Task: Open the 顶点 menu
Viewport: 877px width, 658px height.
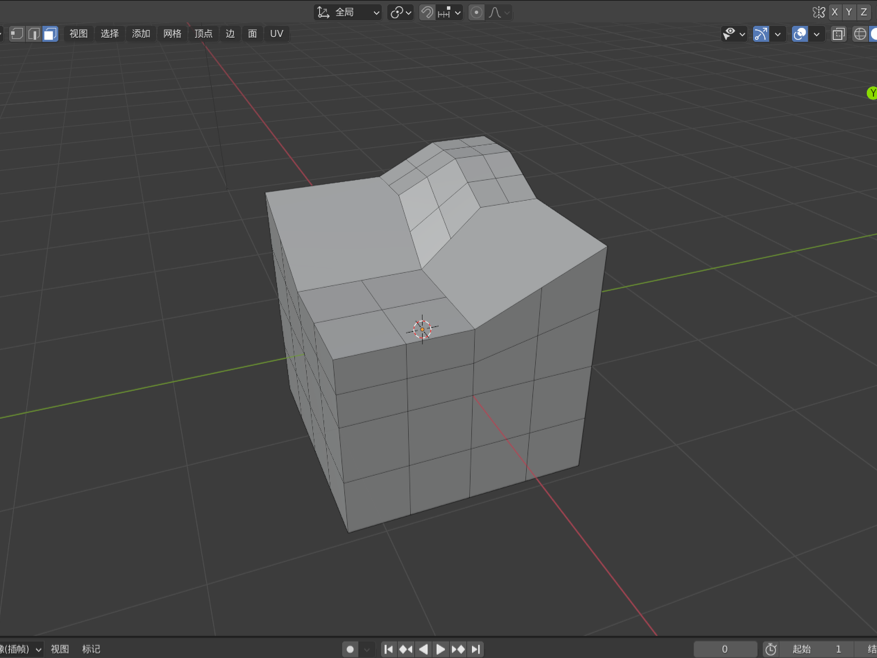Action: click(202, 33)
